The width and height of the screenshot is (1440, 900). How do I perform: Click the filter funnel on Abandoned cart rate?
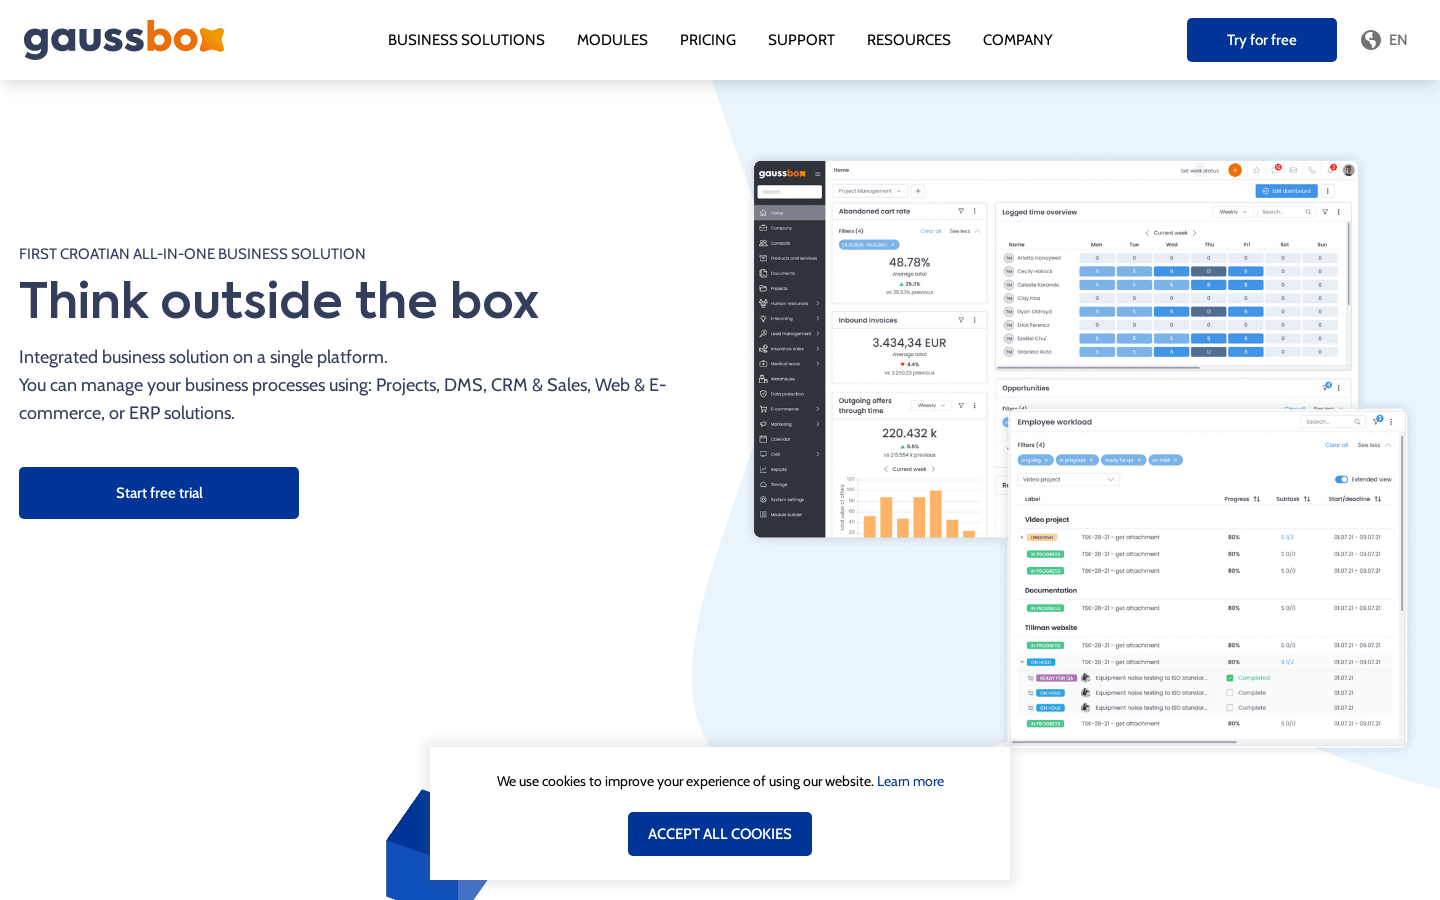(961, 211)
